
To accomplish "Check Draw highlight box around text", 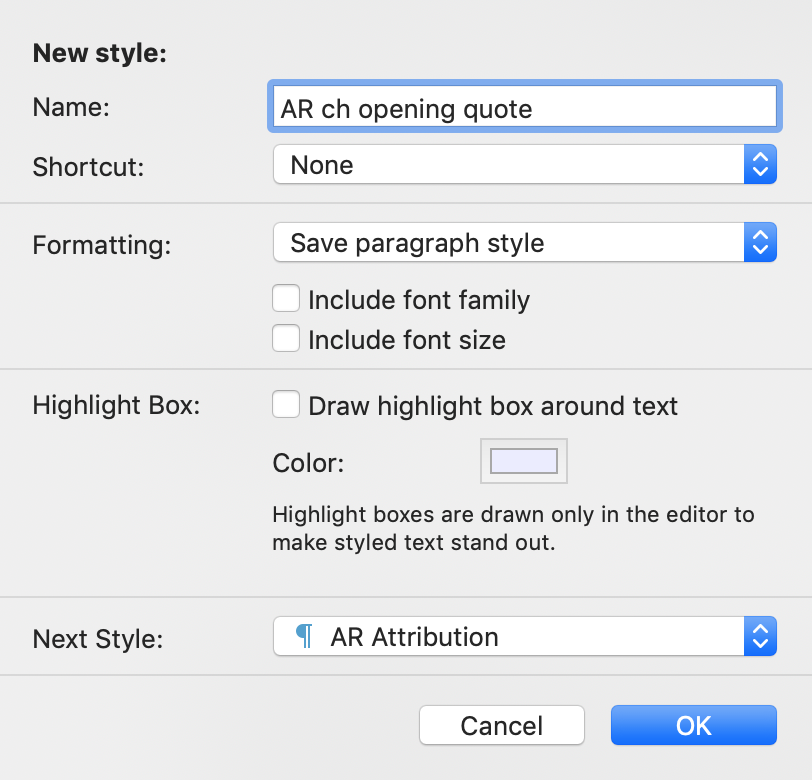I will pyautogui.click(x=286, y=404).
